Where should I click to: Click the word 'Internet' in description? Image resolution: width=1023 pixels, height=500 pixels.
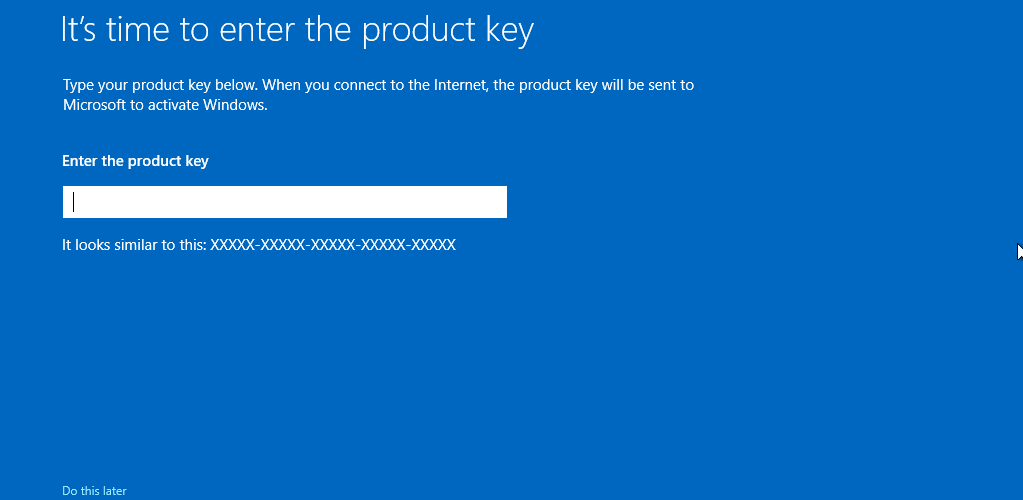461,86
